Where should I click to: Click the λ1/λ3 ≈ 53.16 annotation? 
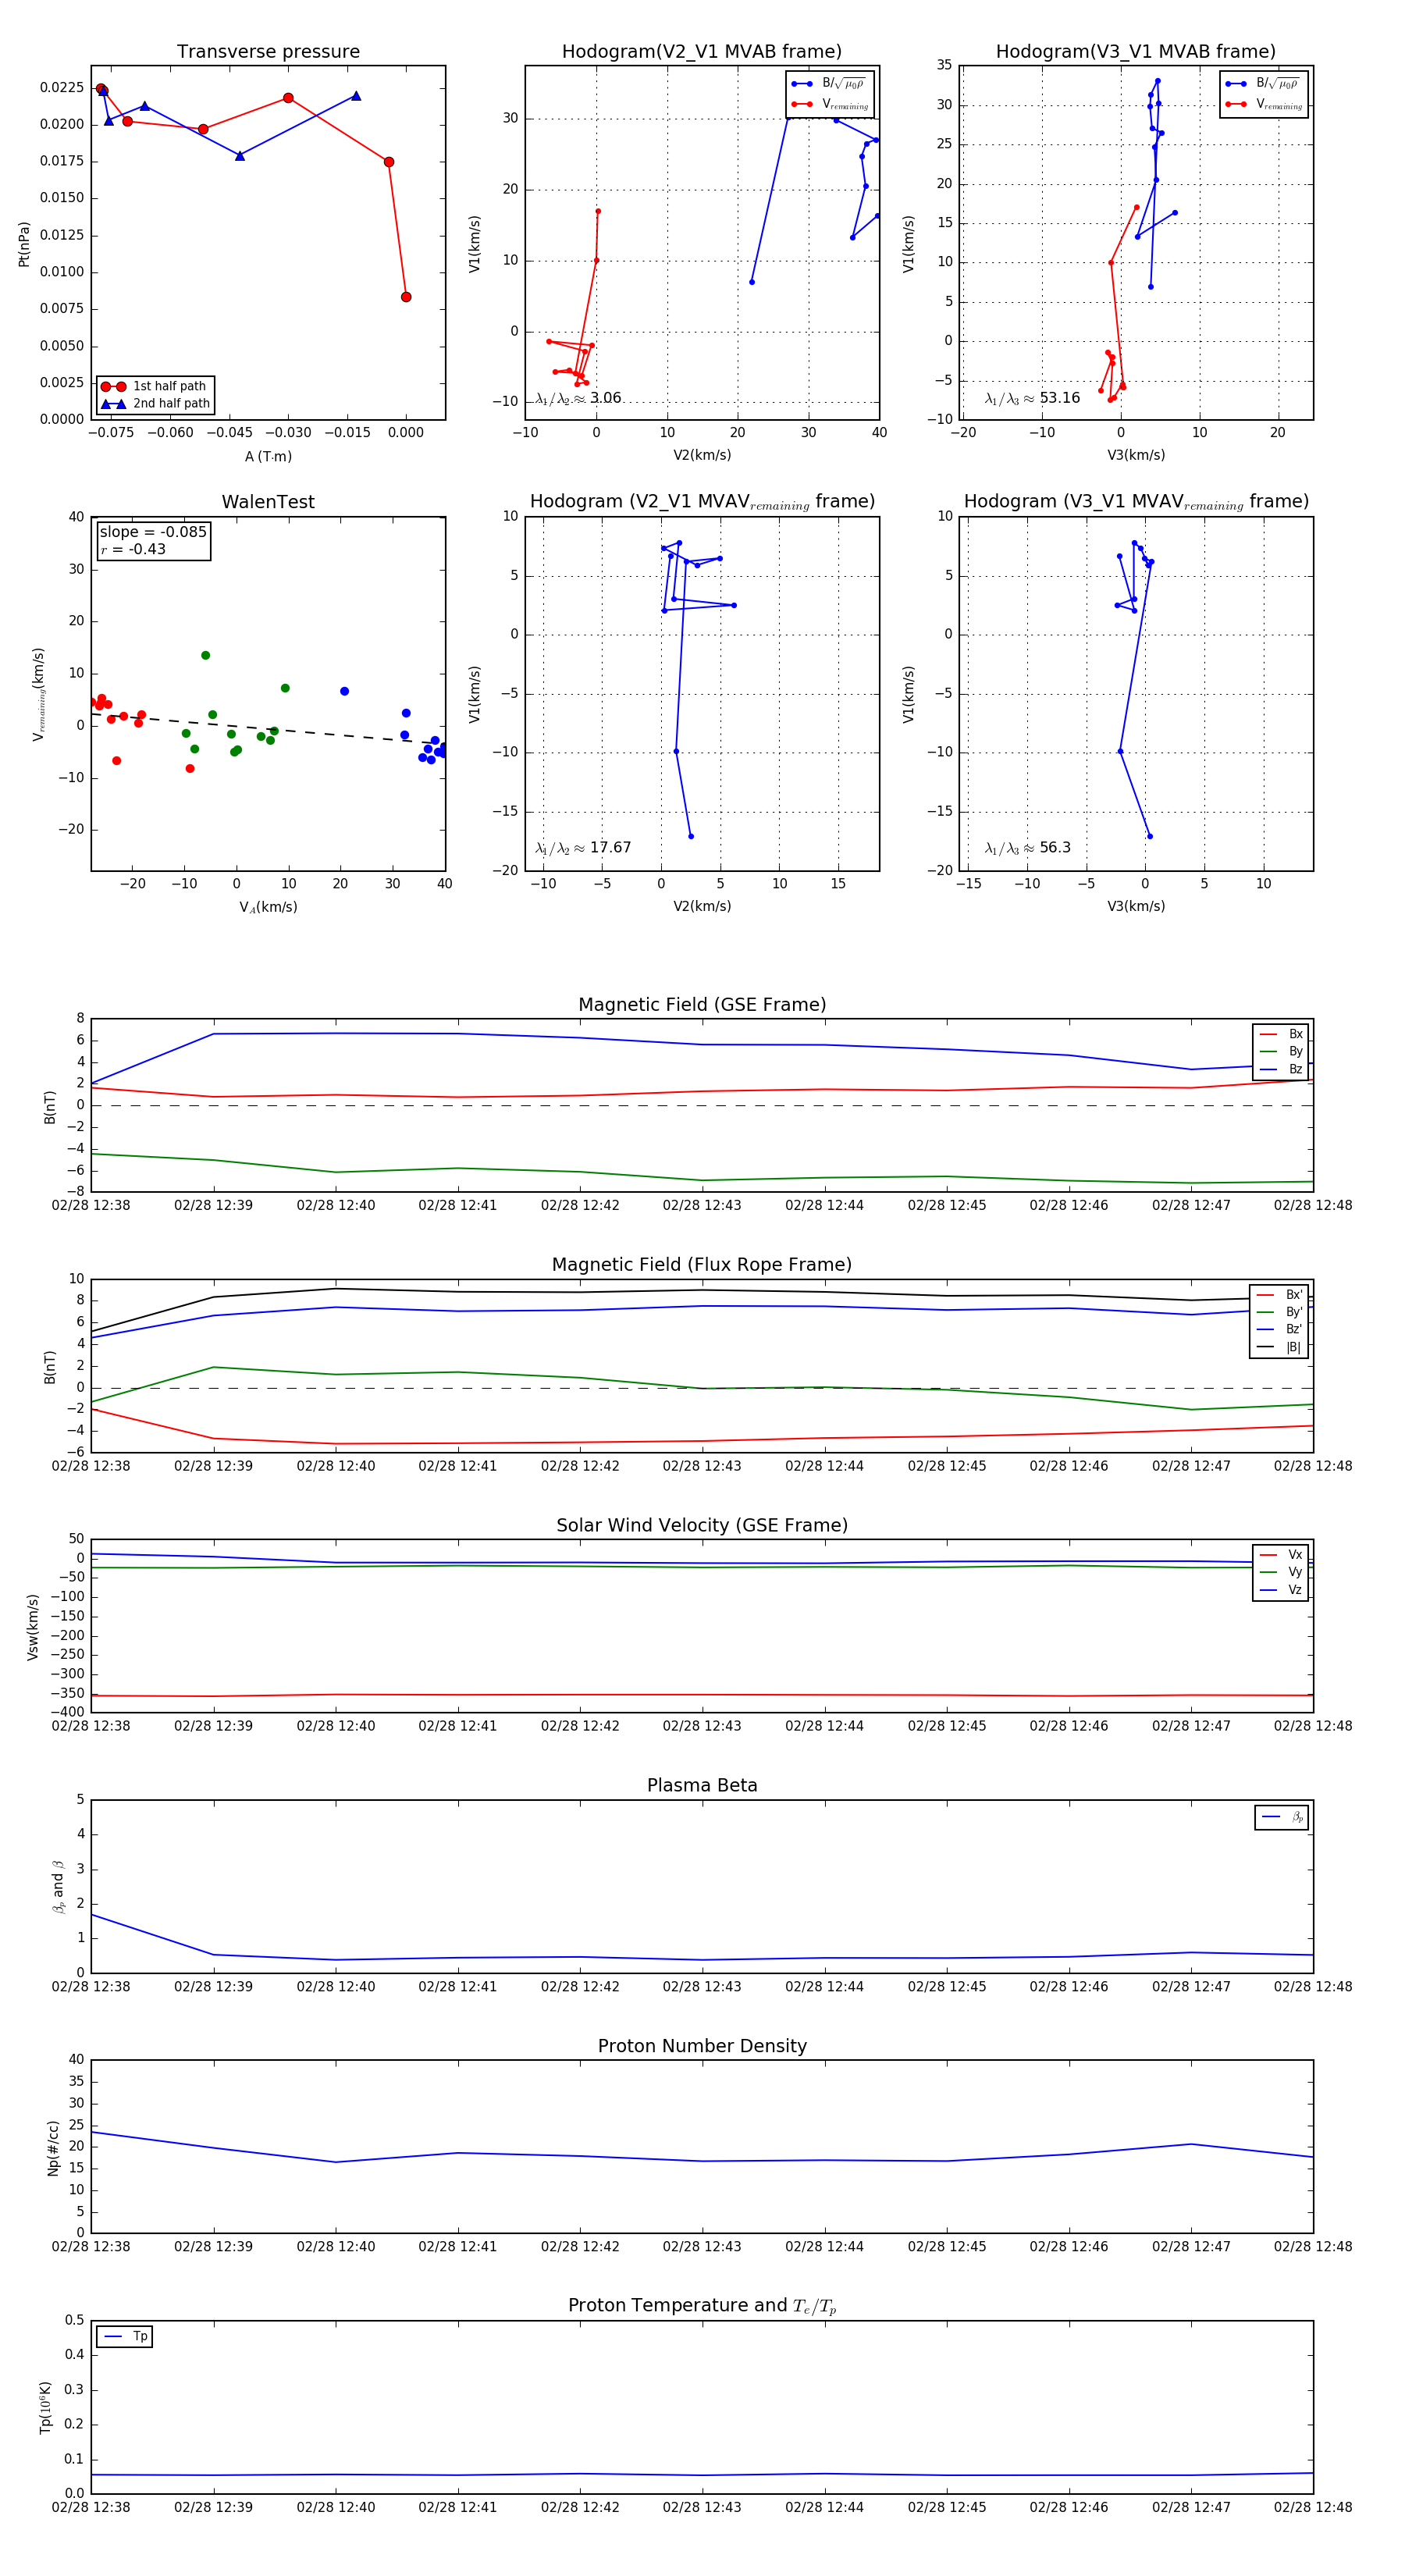tap(1032, 398)
